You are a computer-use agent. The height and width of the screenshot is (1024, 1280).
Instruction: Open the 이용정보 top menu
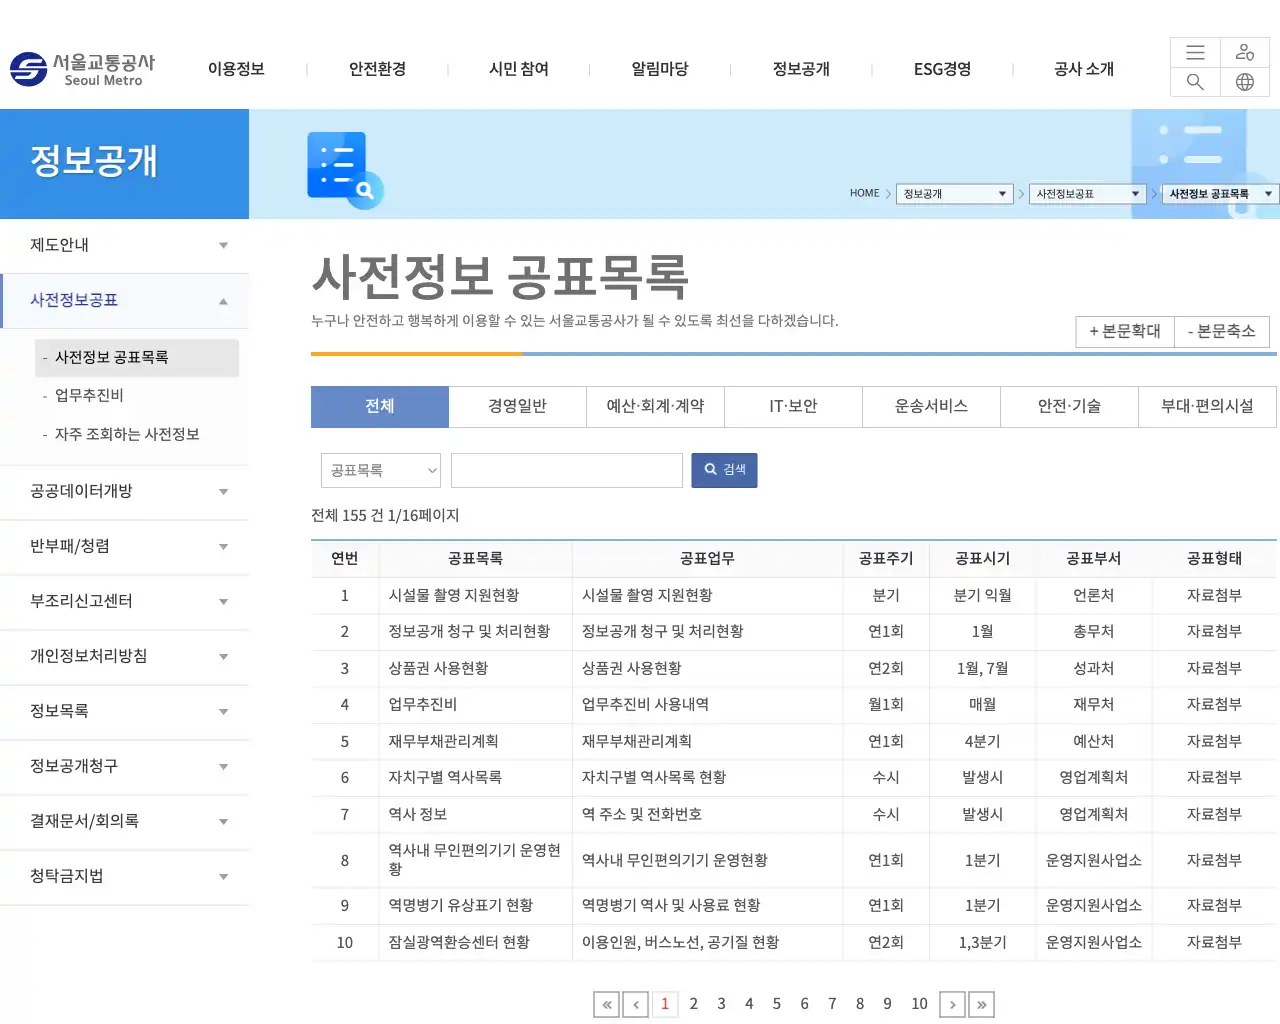coord(236,69)
